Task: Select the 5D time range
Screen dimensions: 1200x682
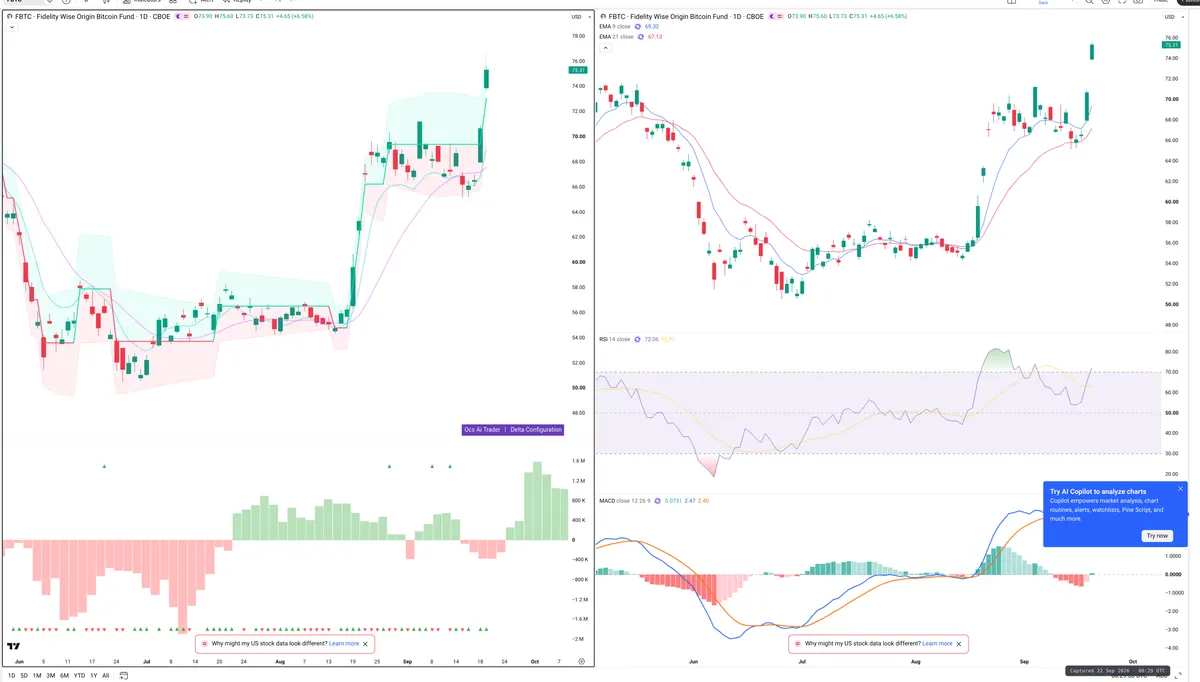Action: pos(25,676)
